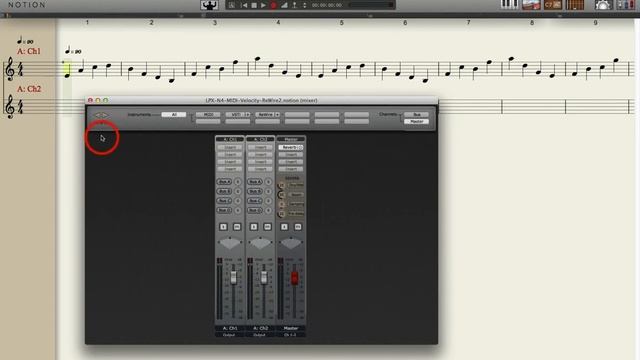The width and height of the screenshot is (640, 360).
Task: Toggle the Bus channels filter
Action: coord(416,115)
